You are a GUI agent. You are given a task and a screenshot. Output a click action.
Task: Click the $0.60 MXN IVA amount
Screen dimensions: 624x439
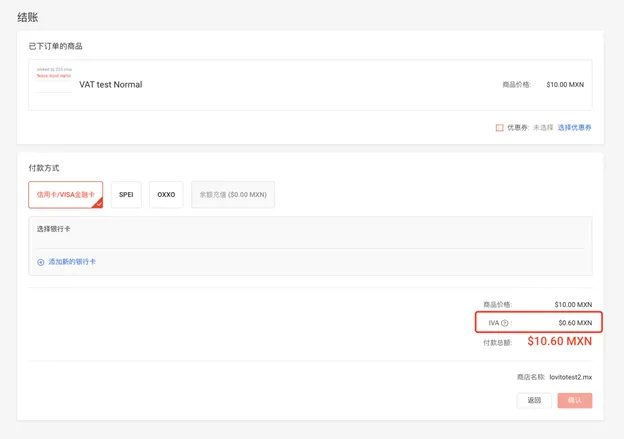point(574,323)
